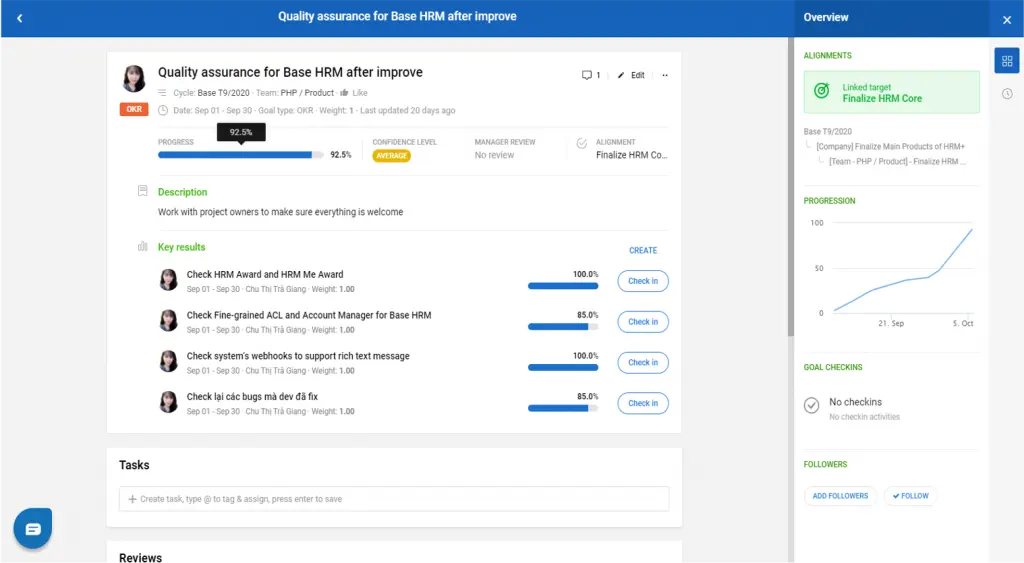Open the history clock icon in sidebar
1024x563 pixels.
[1006, 94]
